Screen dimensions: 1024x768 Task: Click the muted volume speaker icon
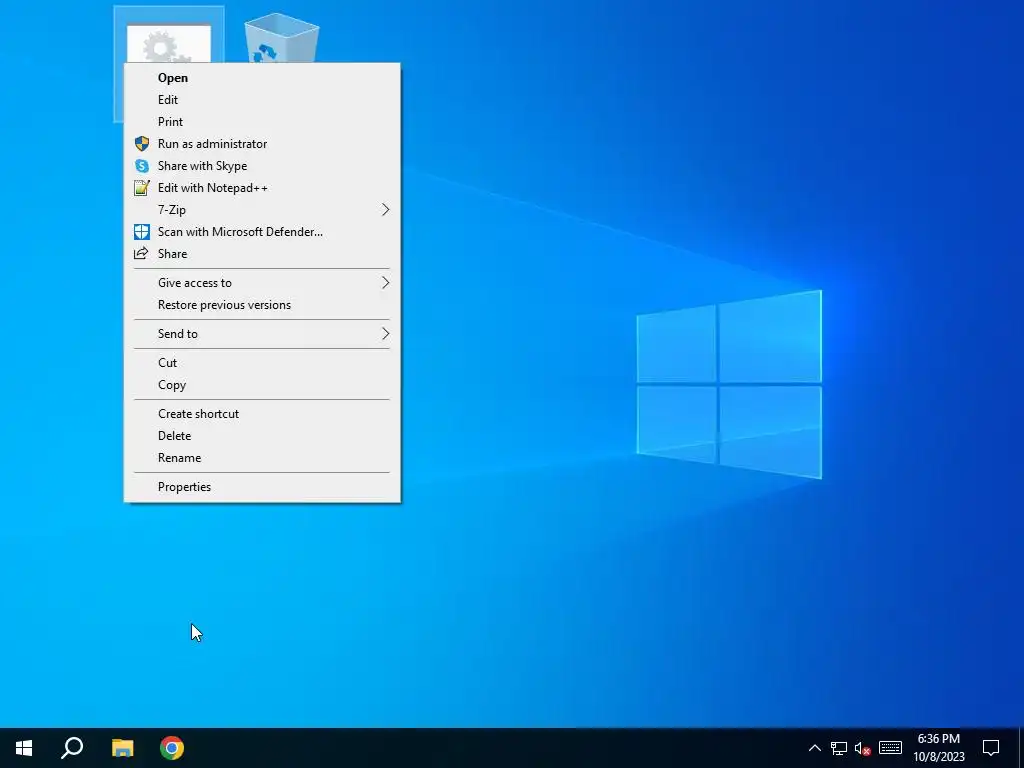tap(863, 748)
